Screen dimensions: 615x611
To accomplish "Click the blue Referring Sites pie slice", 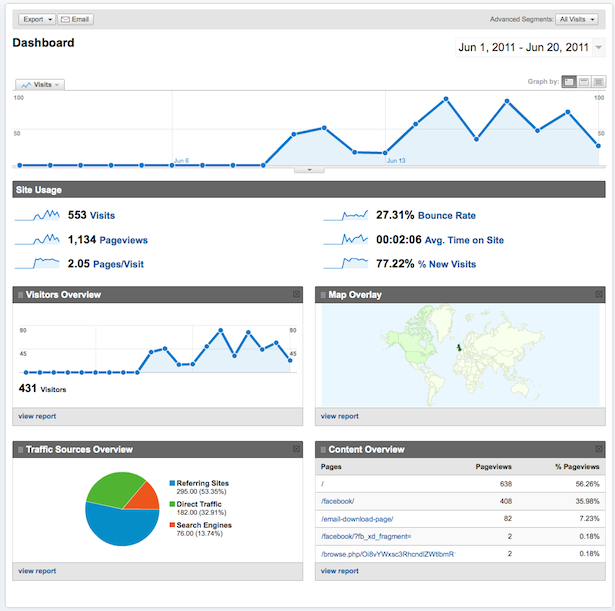I will (x=120, y=527).
